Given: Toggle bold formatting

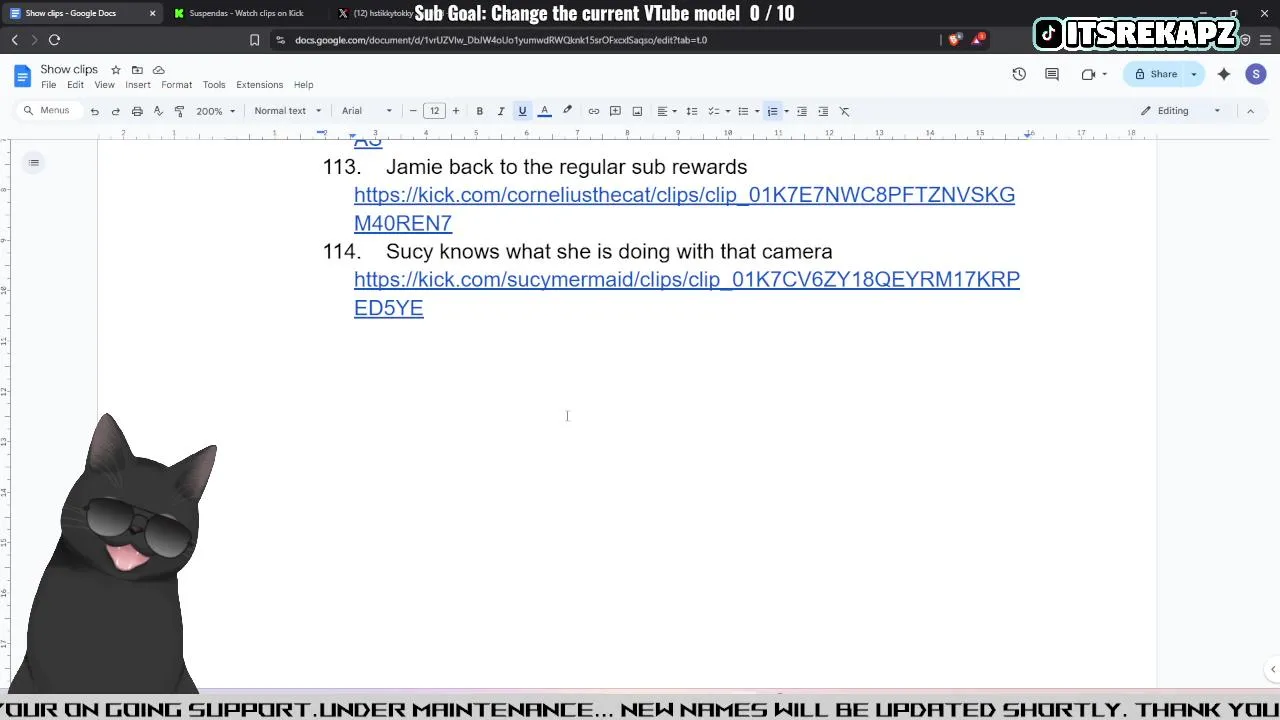Looking at the screenshot, I should 479,111.
